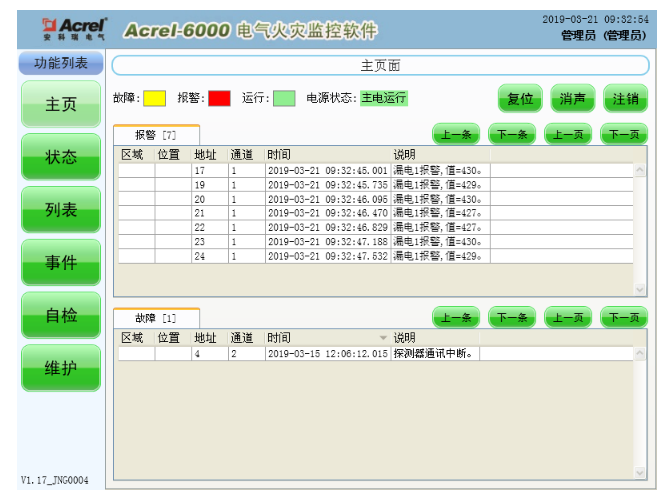
Task: Sort fault list by 时间 column arrow
Action: point(382,338)
